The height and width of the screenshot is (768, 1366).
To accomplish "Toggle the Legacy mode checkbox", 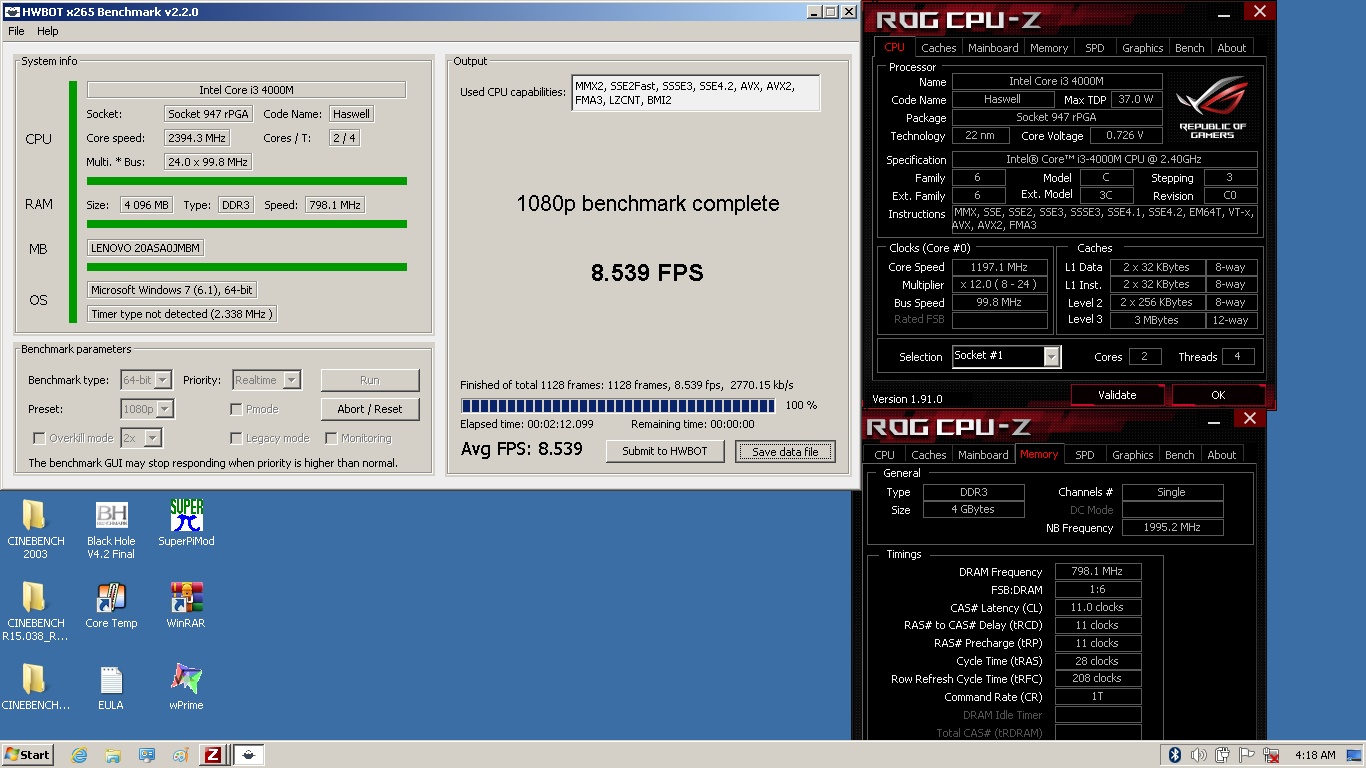I will click(x=236, y=438).
